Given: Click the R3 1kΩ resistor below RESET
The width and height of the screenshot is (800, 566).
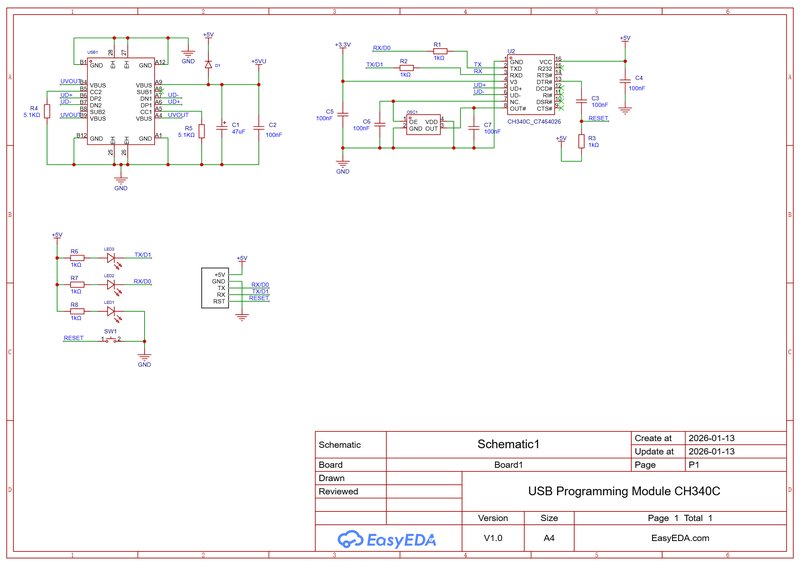Looking at the screenshot, I should pos(581,141).
